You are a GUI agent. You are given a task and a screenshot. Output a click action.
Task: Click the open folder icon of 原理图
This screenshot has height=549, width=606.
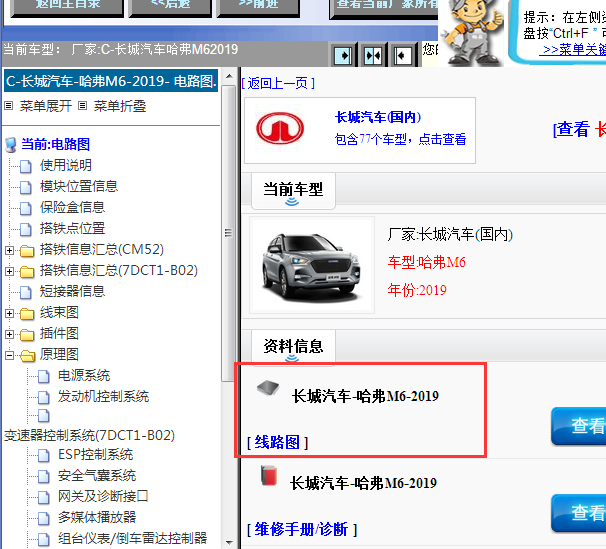[x=27, y=355]
